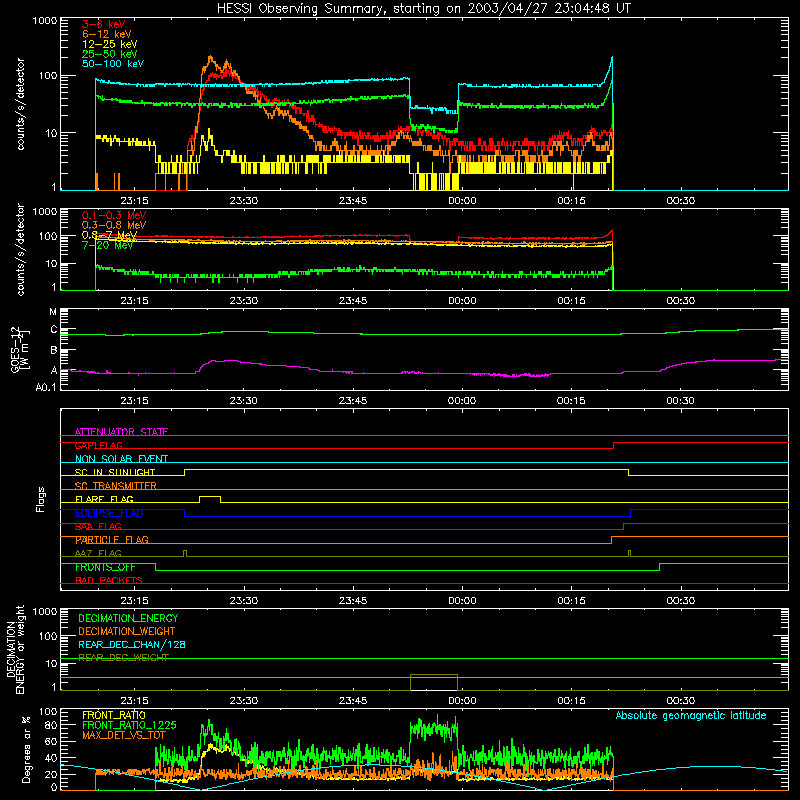Click the DECIMATION_WEIGHT legend label
The image size is (800, 800).
point(127,631)
